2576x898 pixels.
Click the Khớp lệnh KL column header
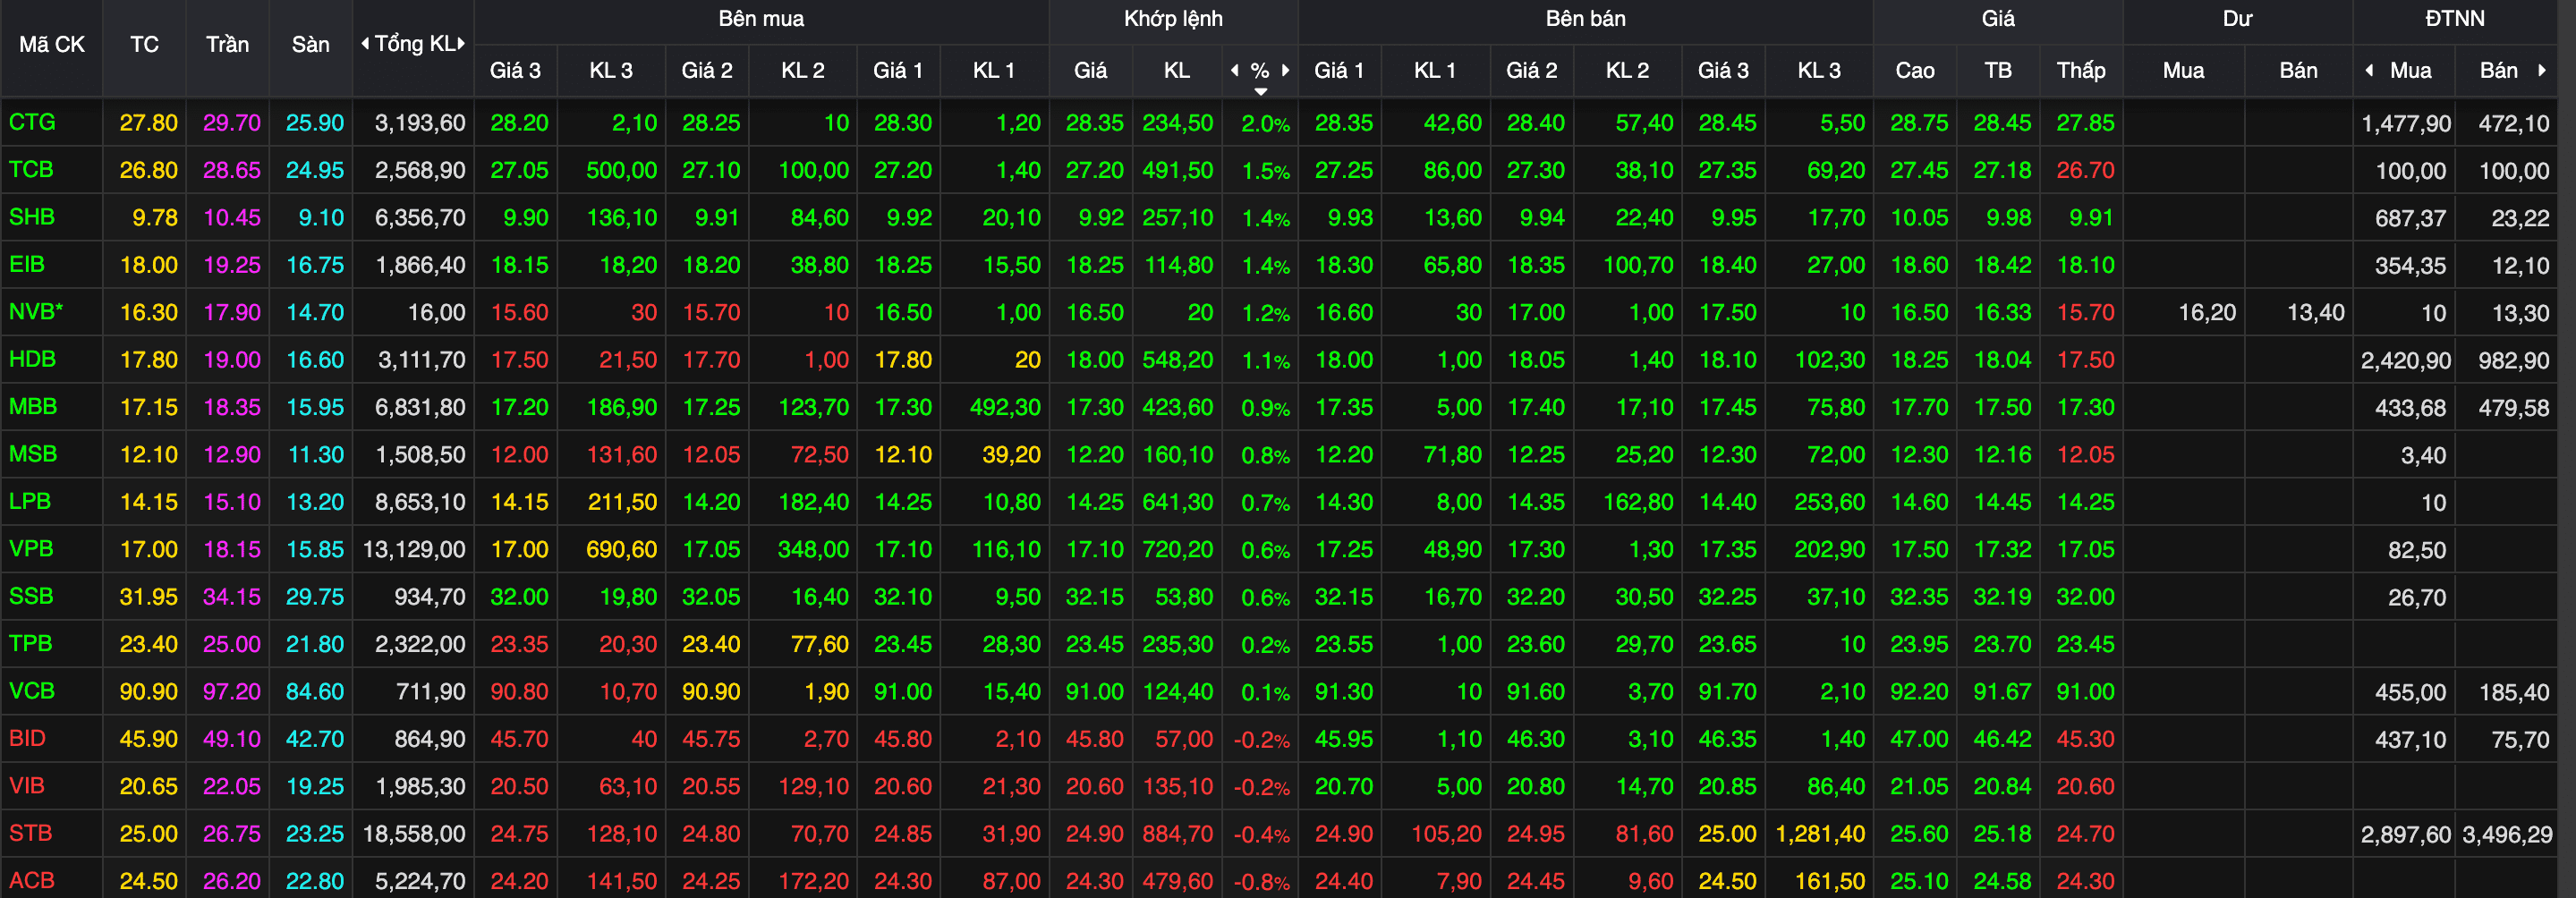[x=1176, y=70]
